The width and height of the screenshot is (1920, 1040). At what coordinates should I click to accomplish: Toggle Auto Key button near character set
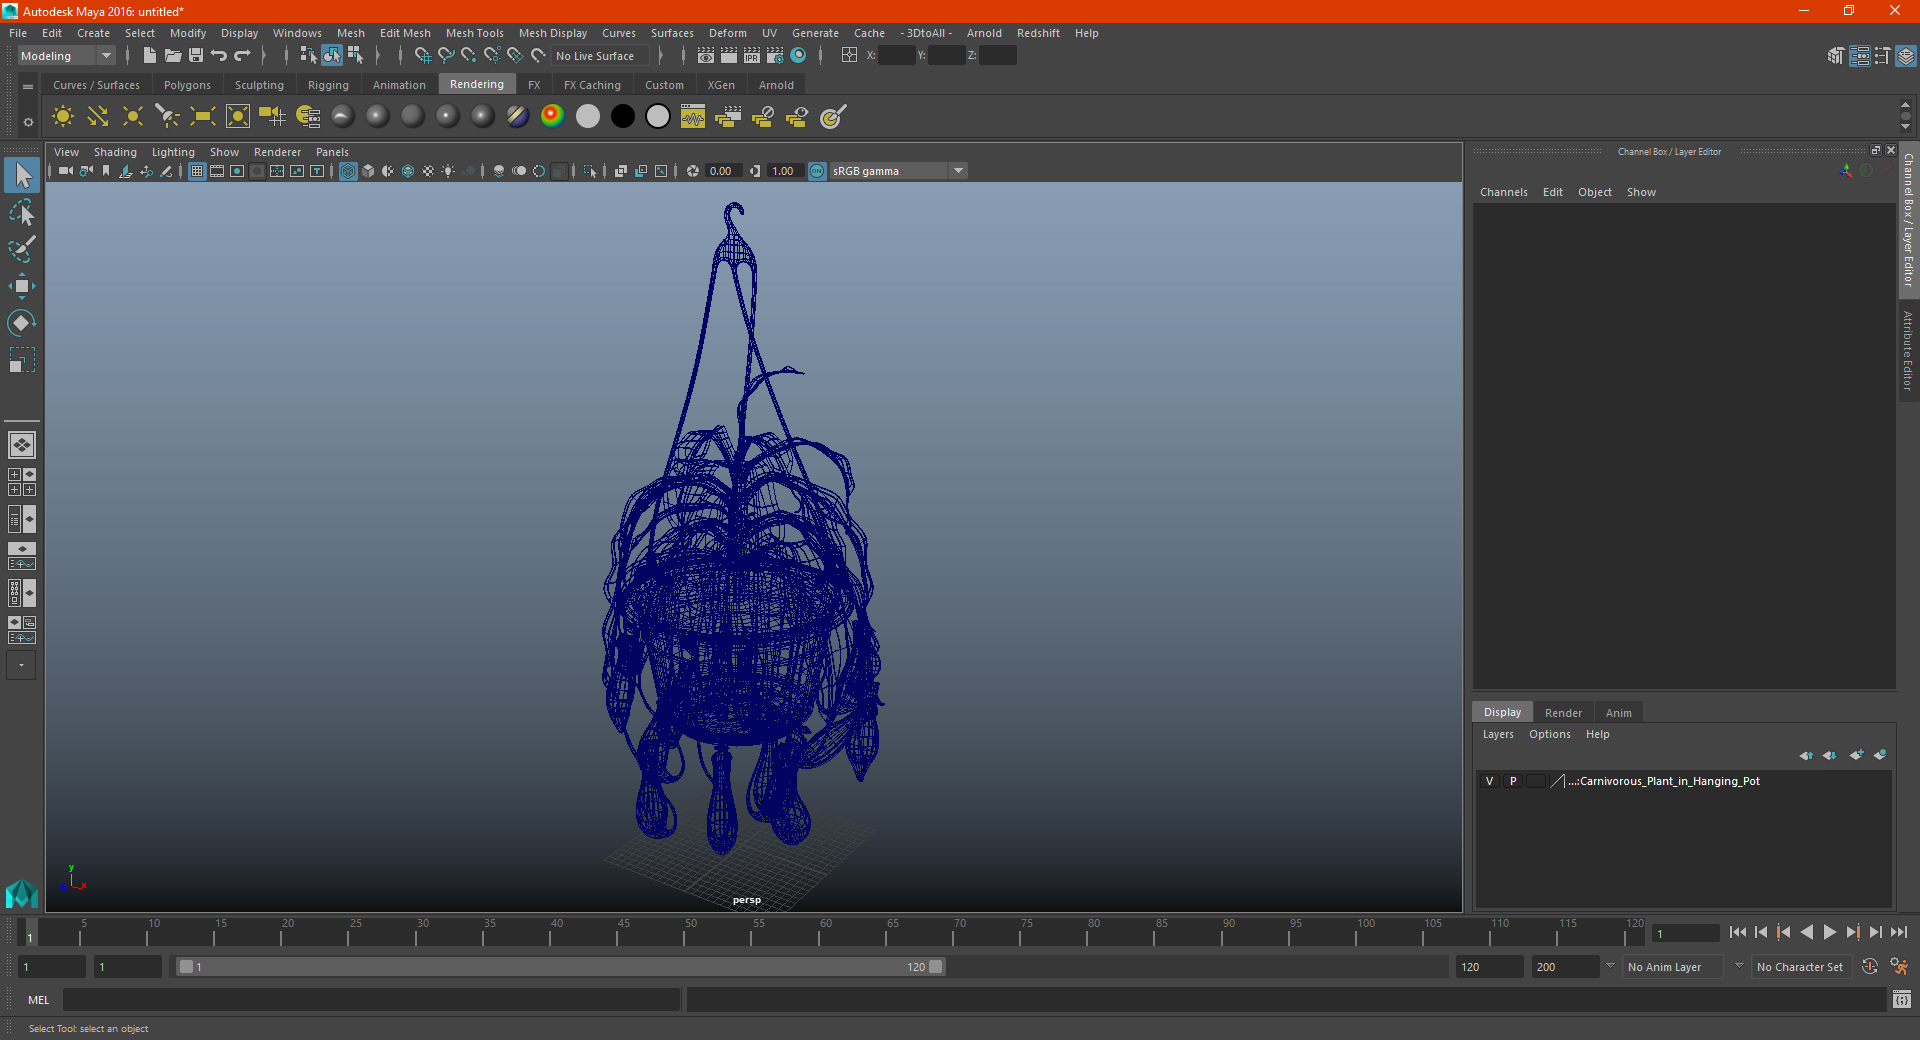1870,967
